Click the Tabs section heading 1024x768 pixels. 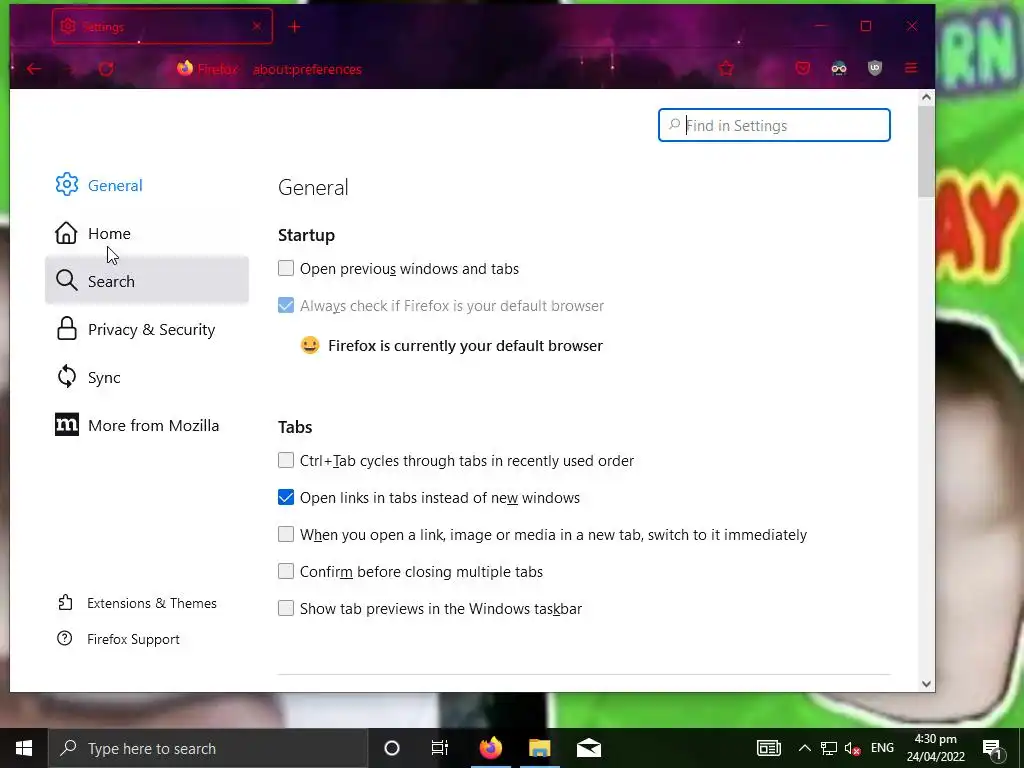pyautogui.click(x=295, y=427)
